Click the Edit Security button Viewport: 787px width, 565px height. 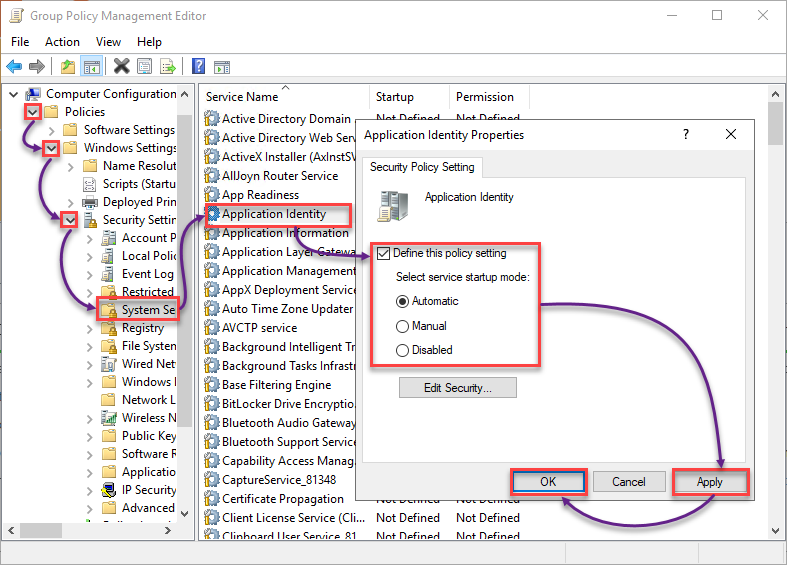point(458,388)
